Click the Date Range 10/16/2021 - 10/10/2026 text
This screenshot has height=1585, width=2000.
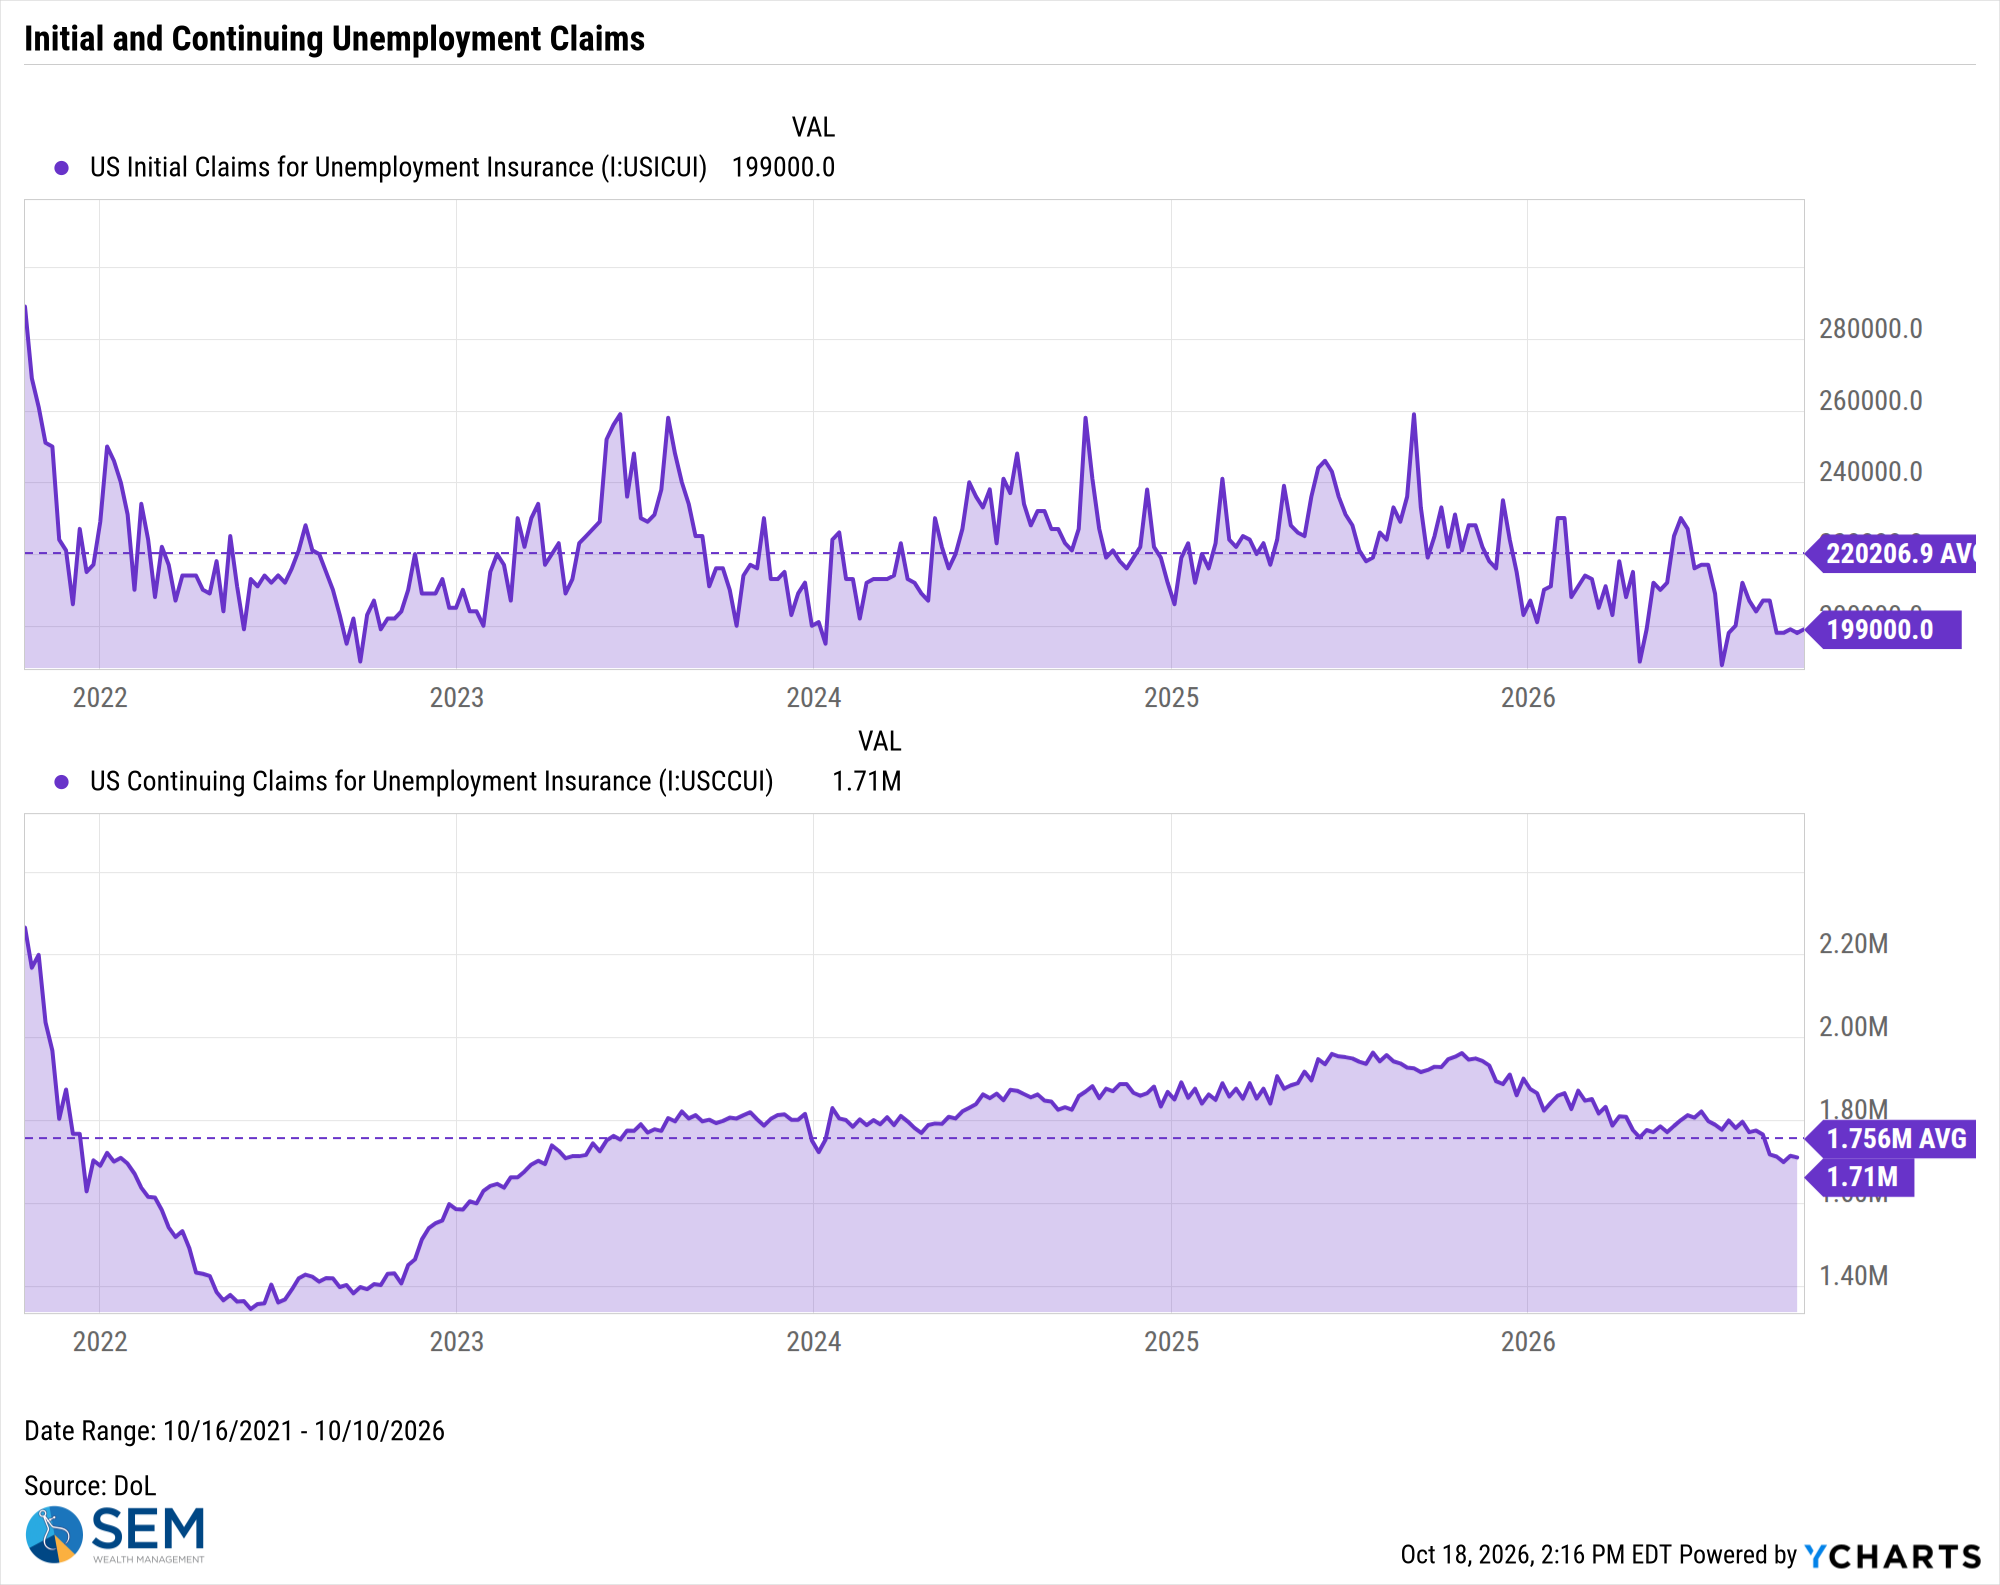coord(234,1431)
